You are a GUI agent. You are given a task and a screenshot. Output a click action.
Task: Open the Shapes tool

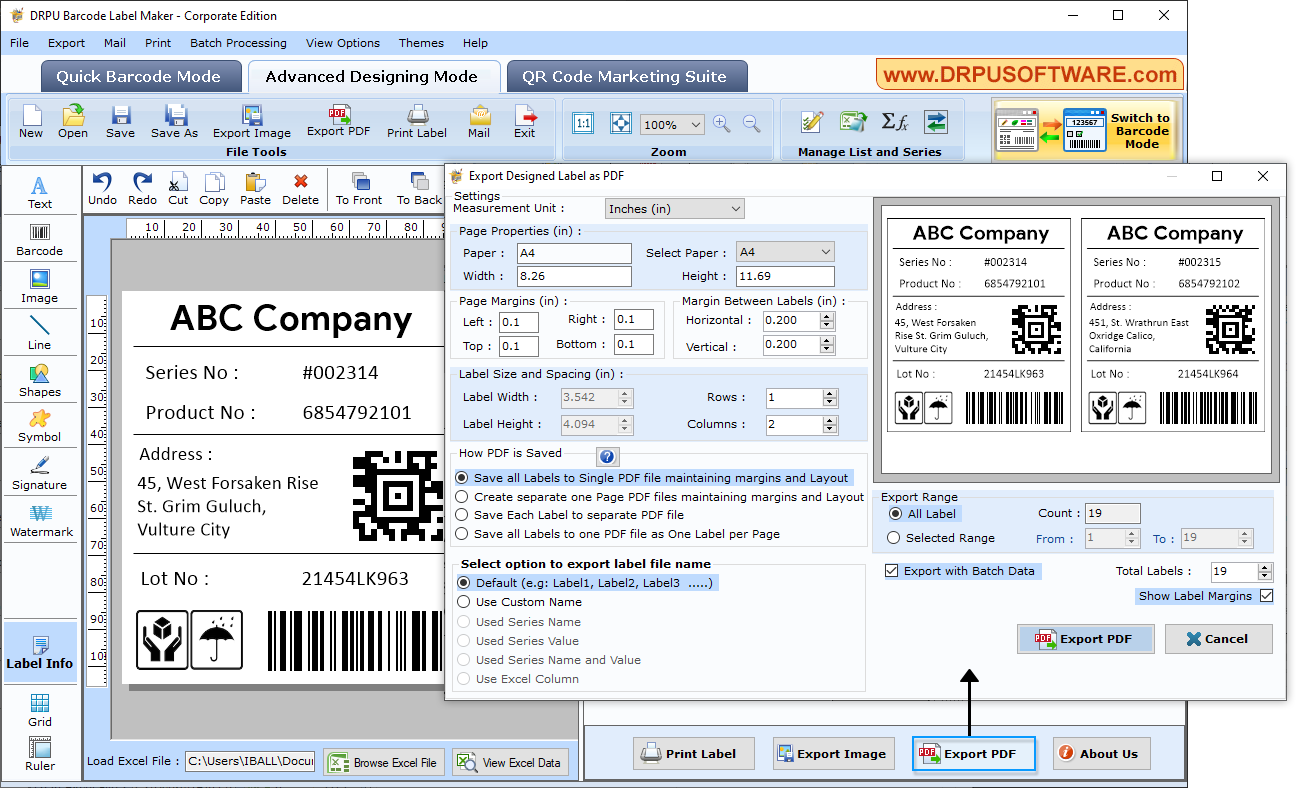point(39,380)
